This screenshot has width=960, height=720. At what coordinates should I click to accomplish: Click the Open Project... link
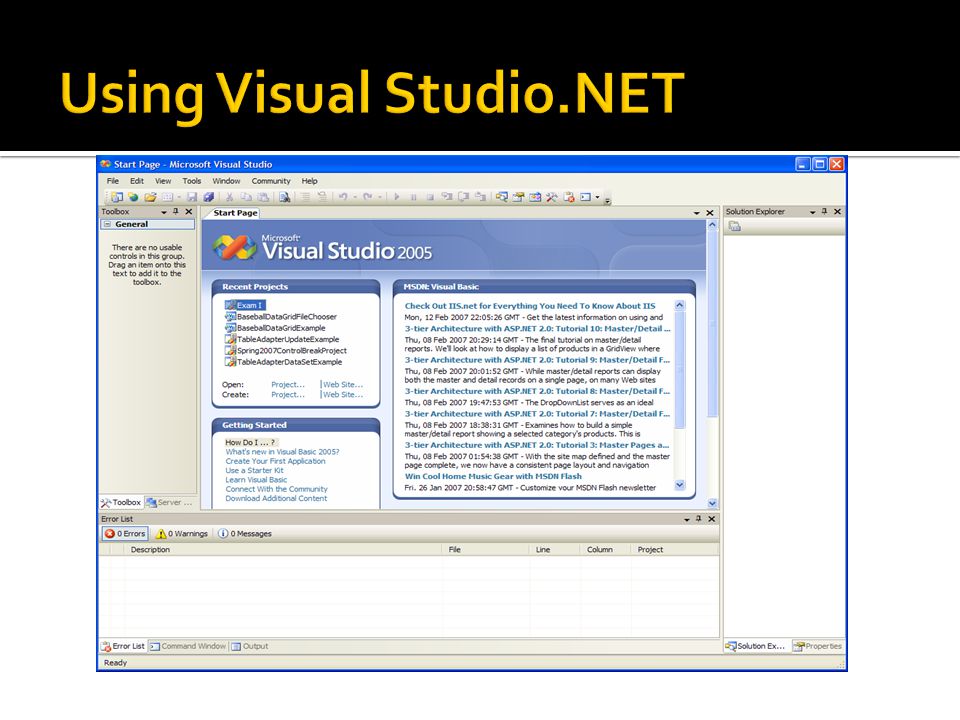(288, 384)
